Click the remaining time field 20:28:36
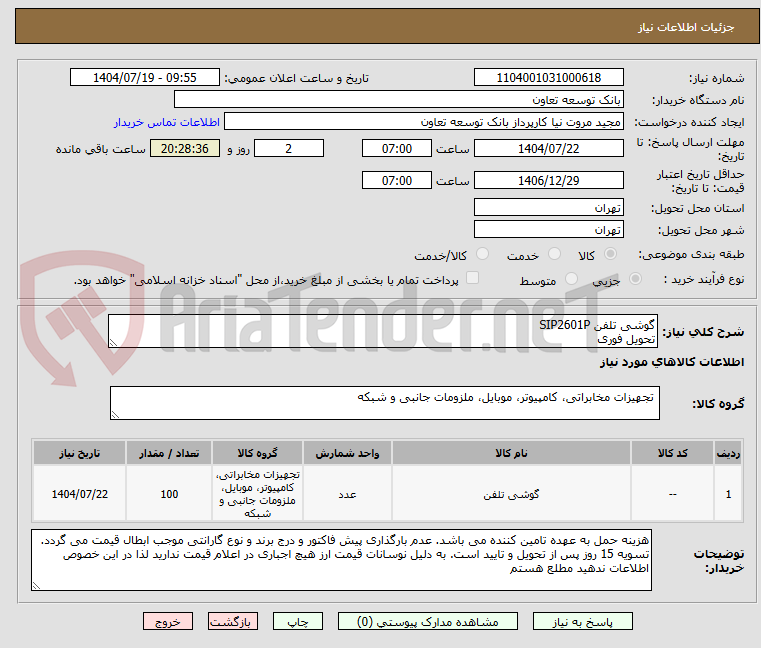The width and height of the screenshot is (761, 648). (x=185, y=149)
